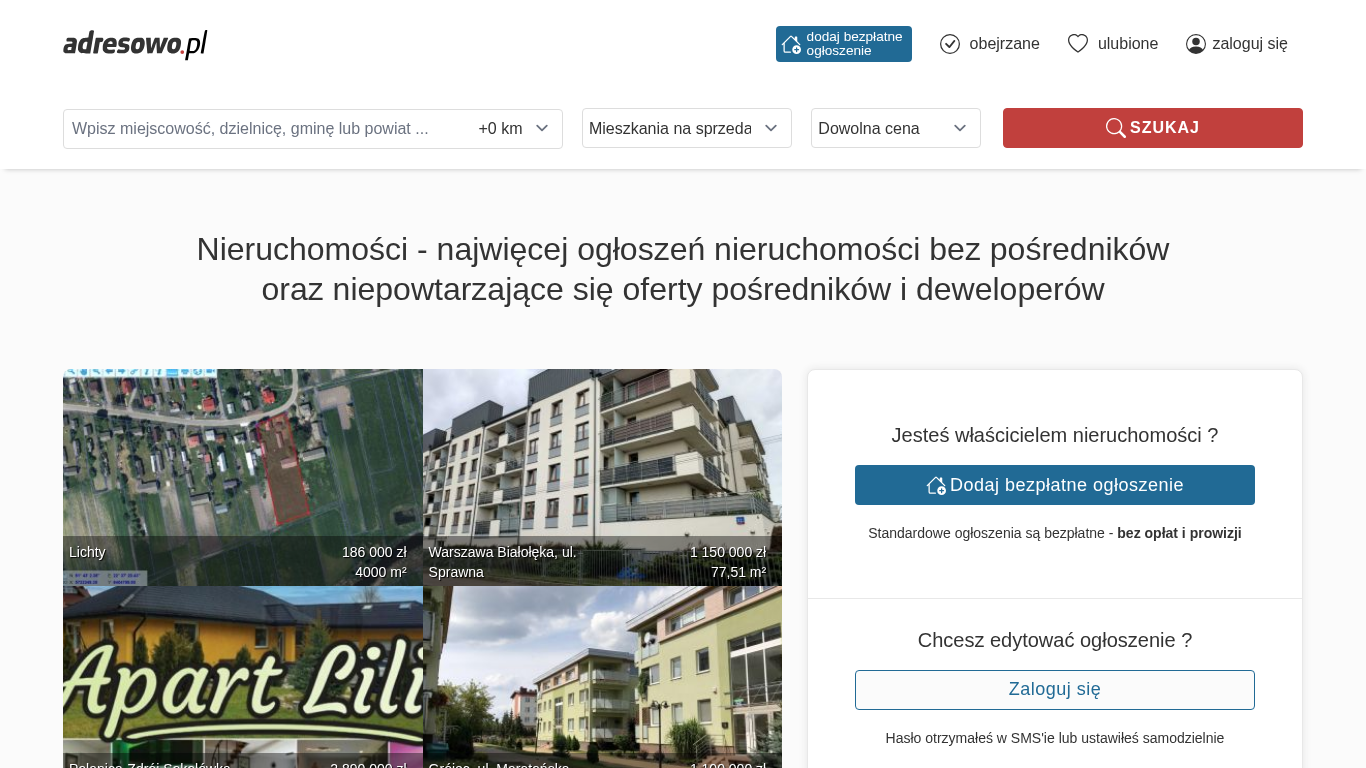Screen dimensions: 1366x768
Task: Expand the +0 km distance dropdown
Action: [x=514, y=128]
